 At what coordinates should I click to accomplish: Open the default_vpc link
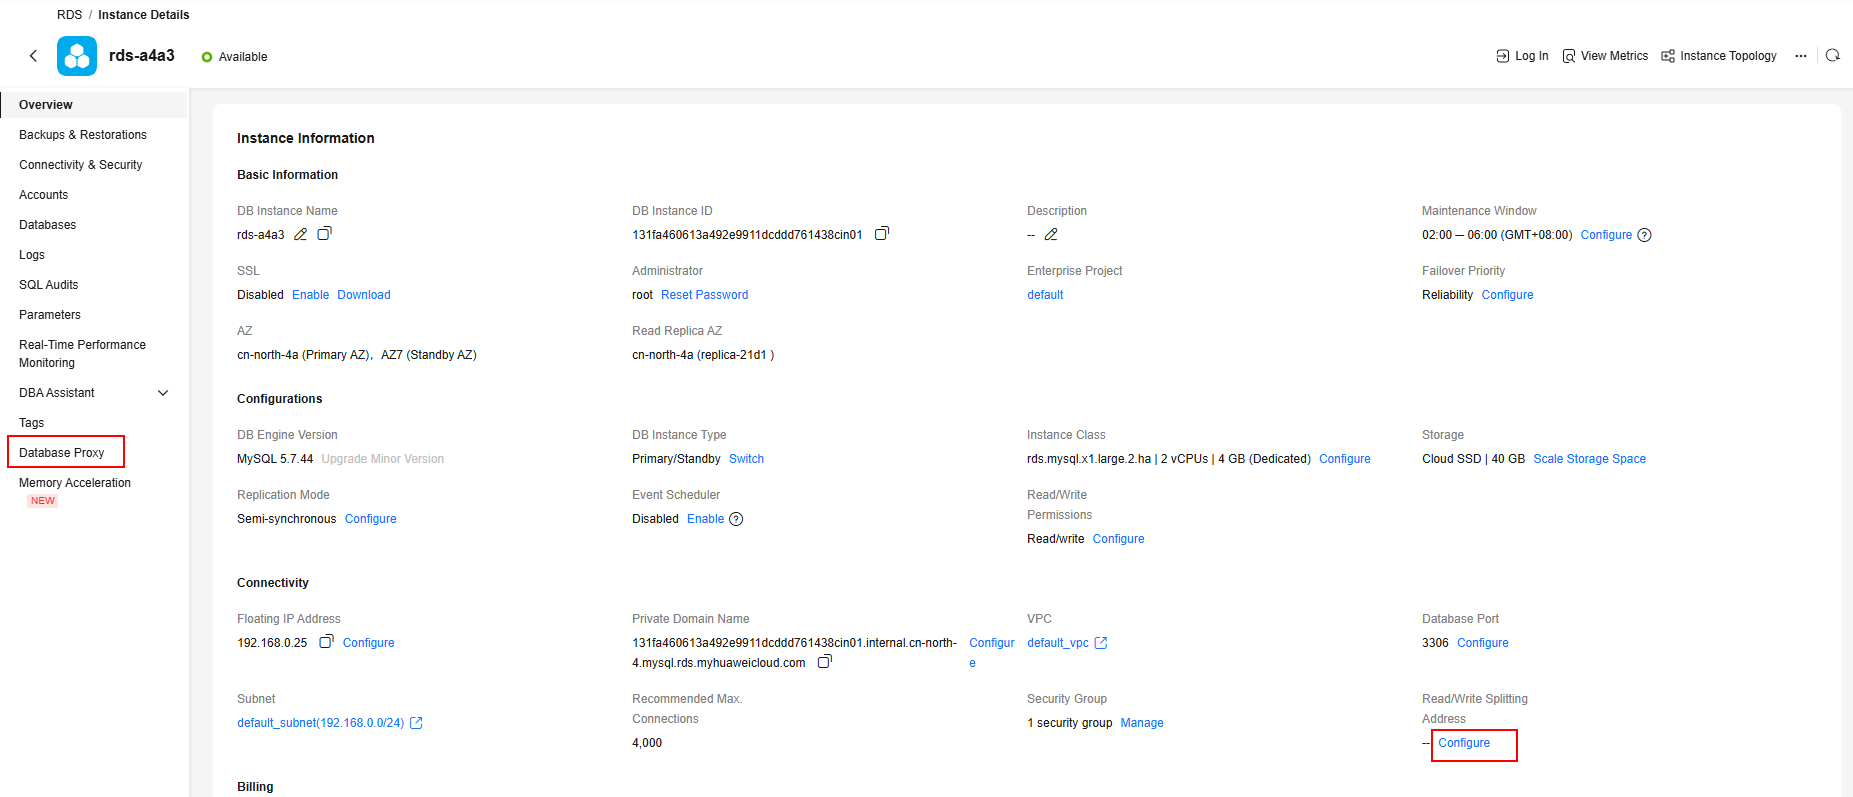1058,643
